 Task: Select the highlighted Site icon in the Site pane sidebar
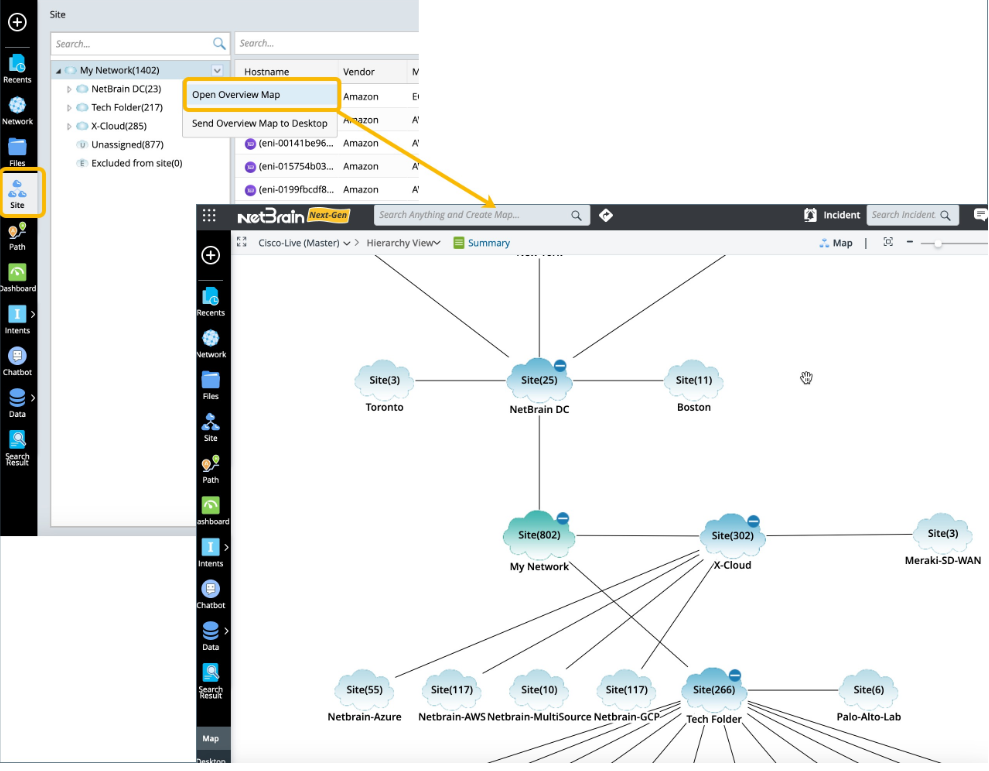pyautogui.click(x=17, y=194)
